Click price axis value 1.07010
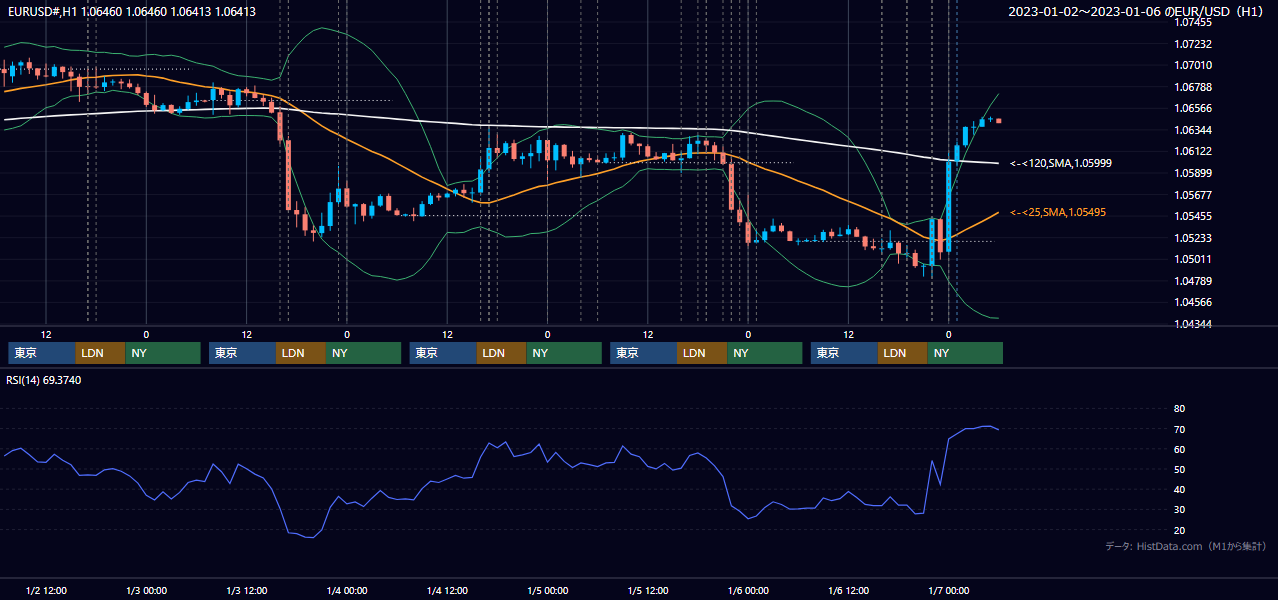The width and height of the screenshot is (1278, 600). (1192, 66)
